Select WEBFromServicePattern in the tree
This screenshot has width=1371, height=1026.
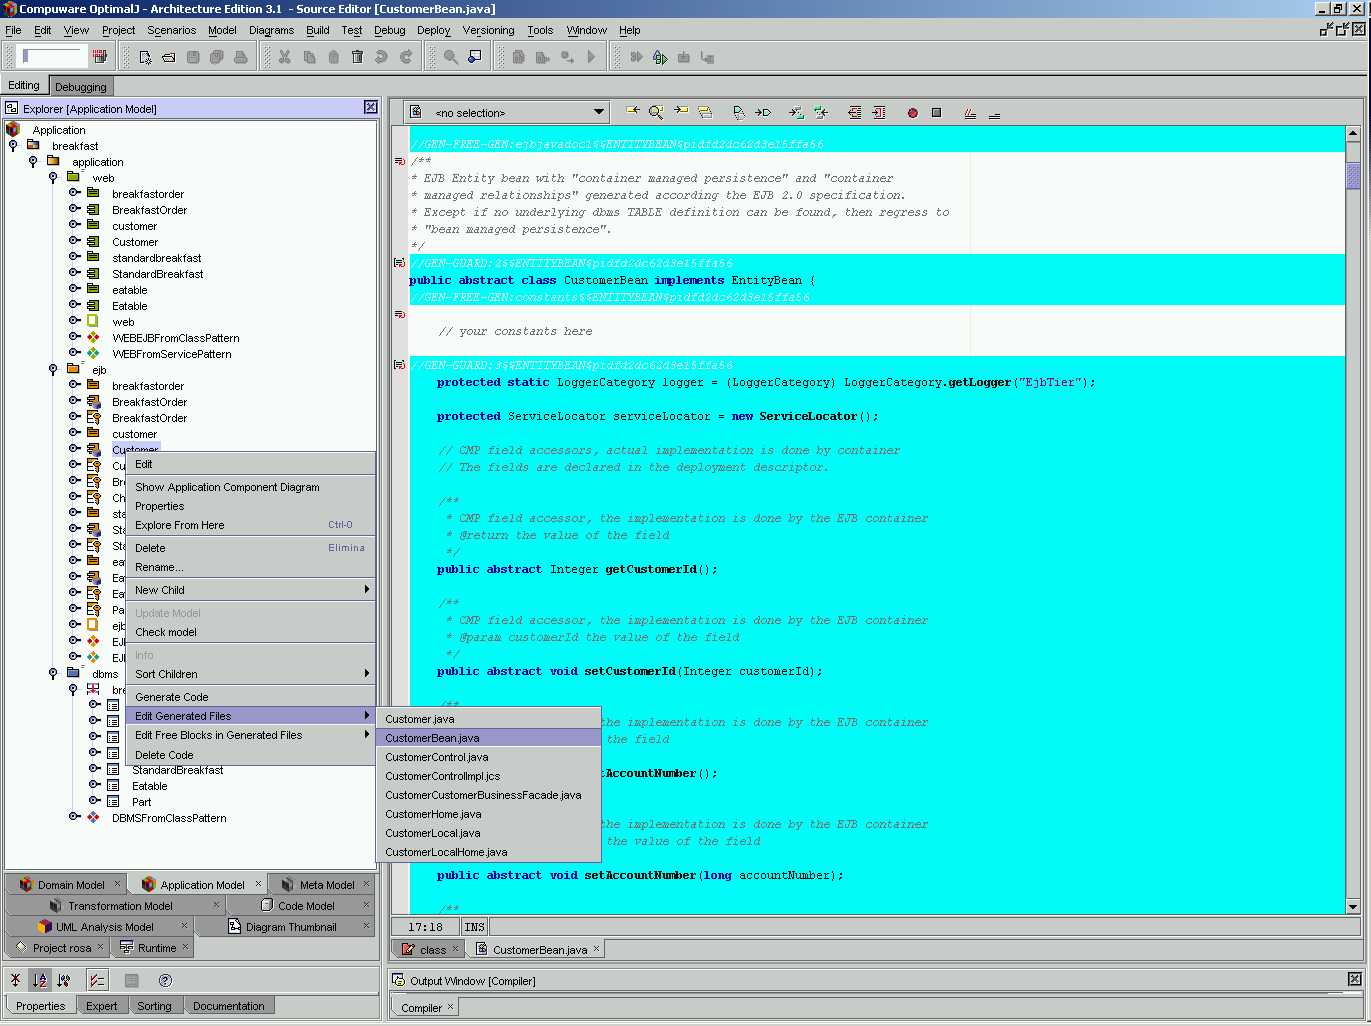[x=172, y=354]
